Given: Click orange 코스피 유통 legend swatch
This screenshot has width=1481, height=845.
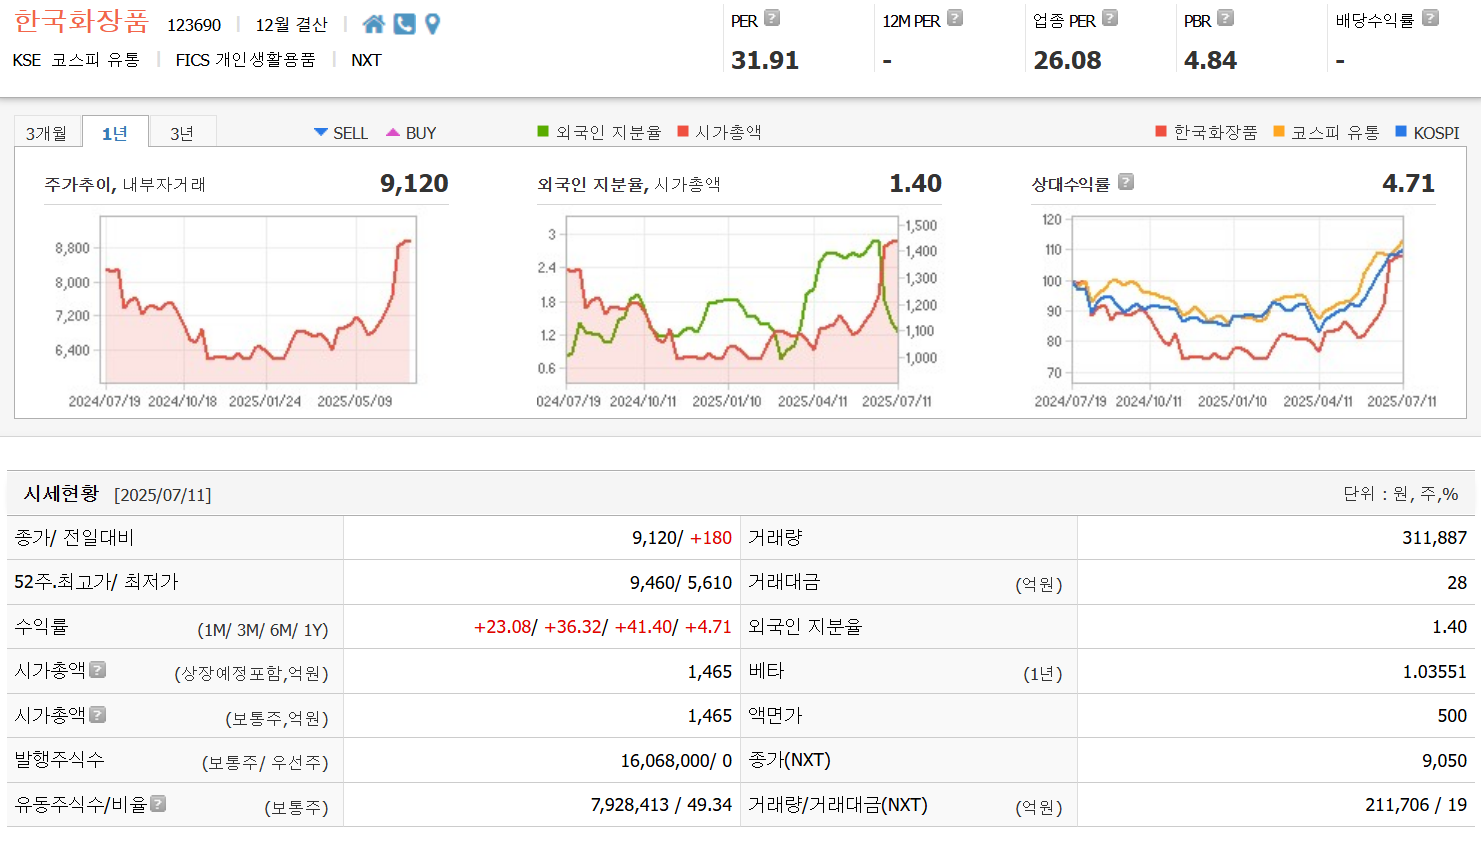Looking at the screenshot, I should 1279,131.
